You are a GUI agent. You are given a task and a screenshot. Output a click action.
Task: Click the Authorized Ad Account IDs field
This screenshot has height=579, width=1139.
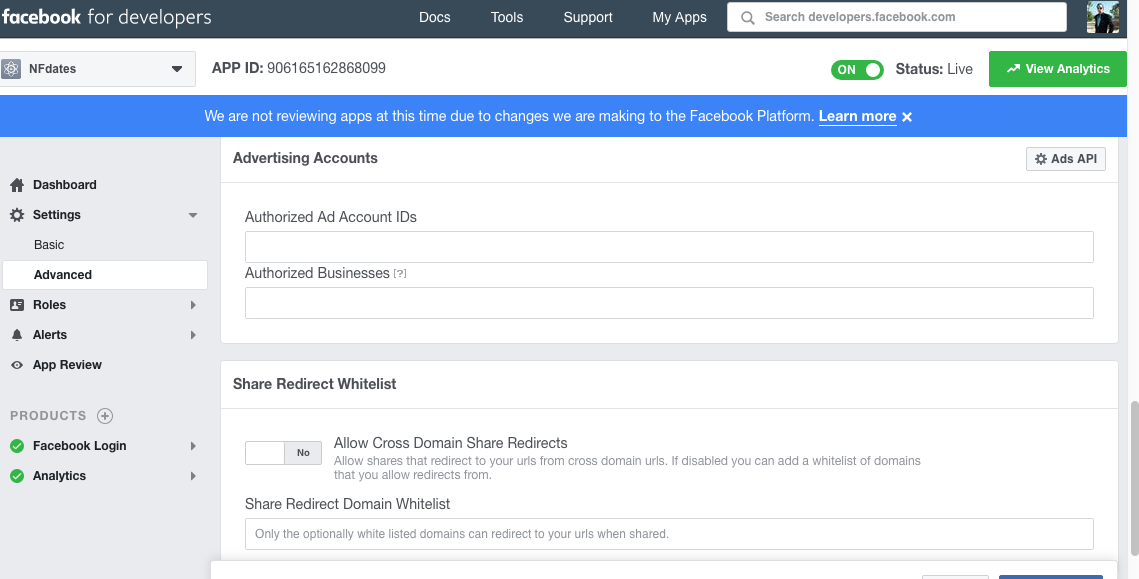pyautogui.click(x=669, y=247)
